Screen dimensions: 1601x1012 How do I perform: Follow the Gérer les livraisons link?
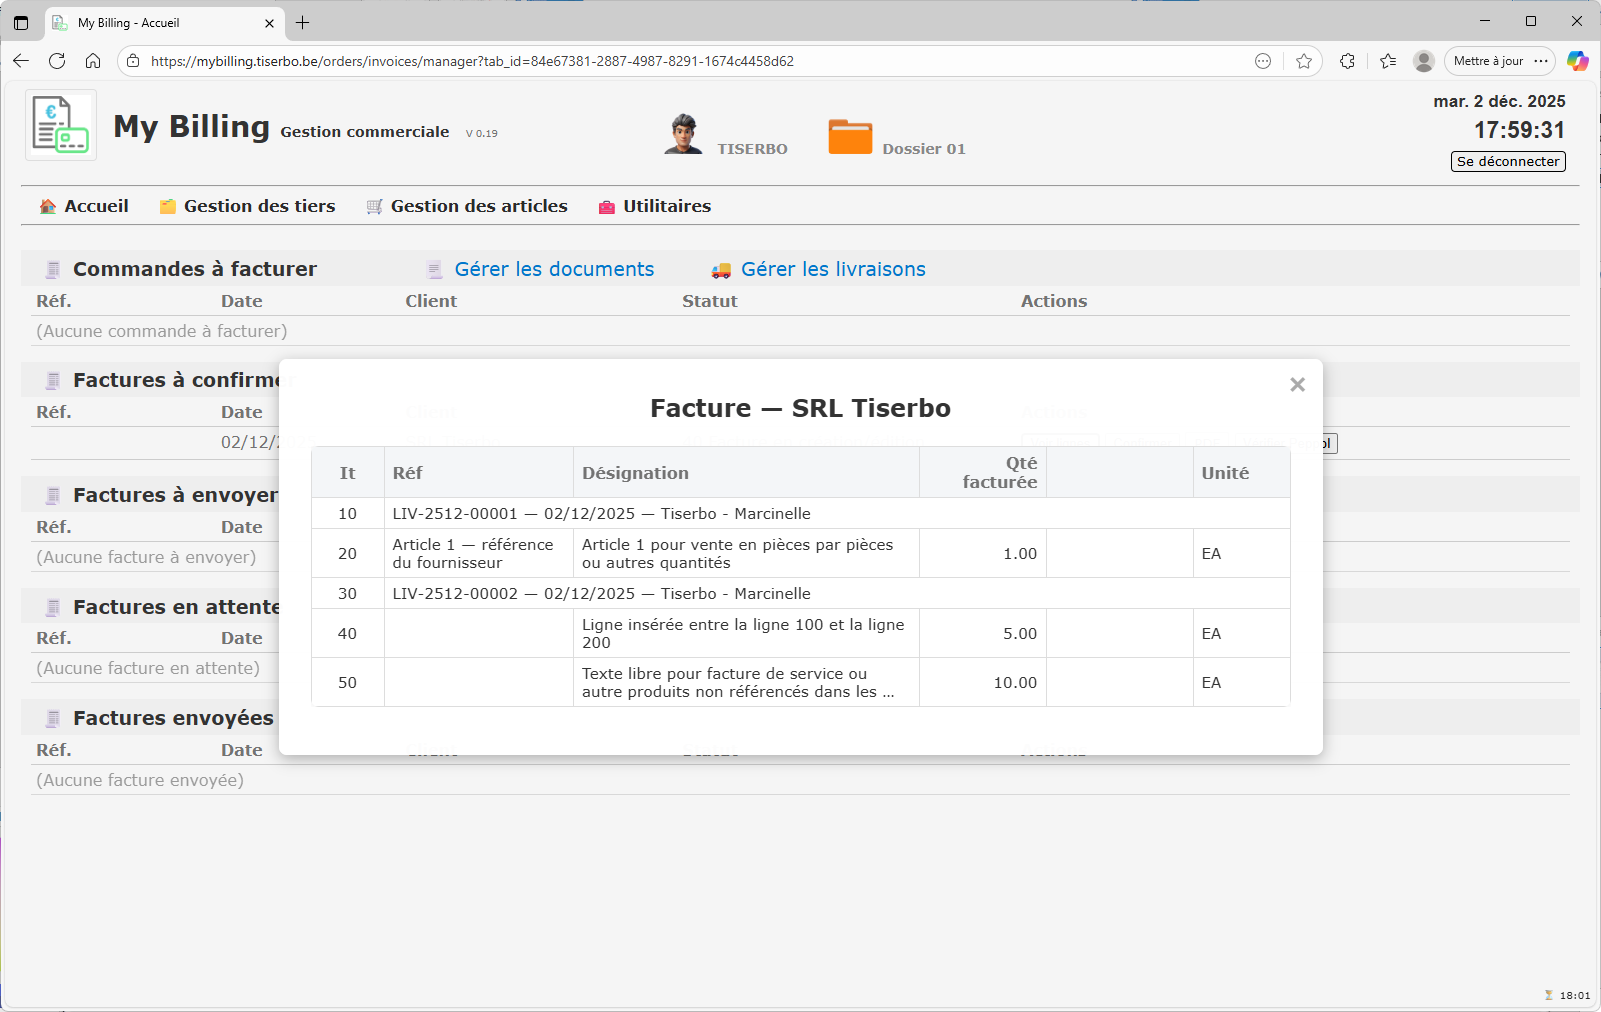(x=833, y=269)
